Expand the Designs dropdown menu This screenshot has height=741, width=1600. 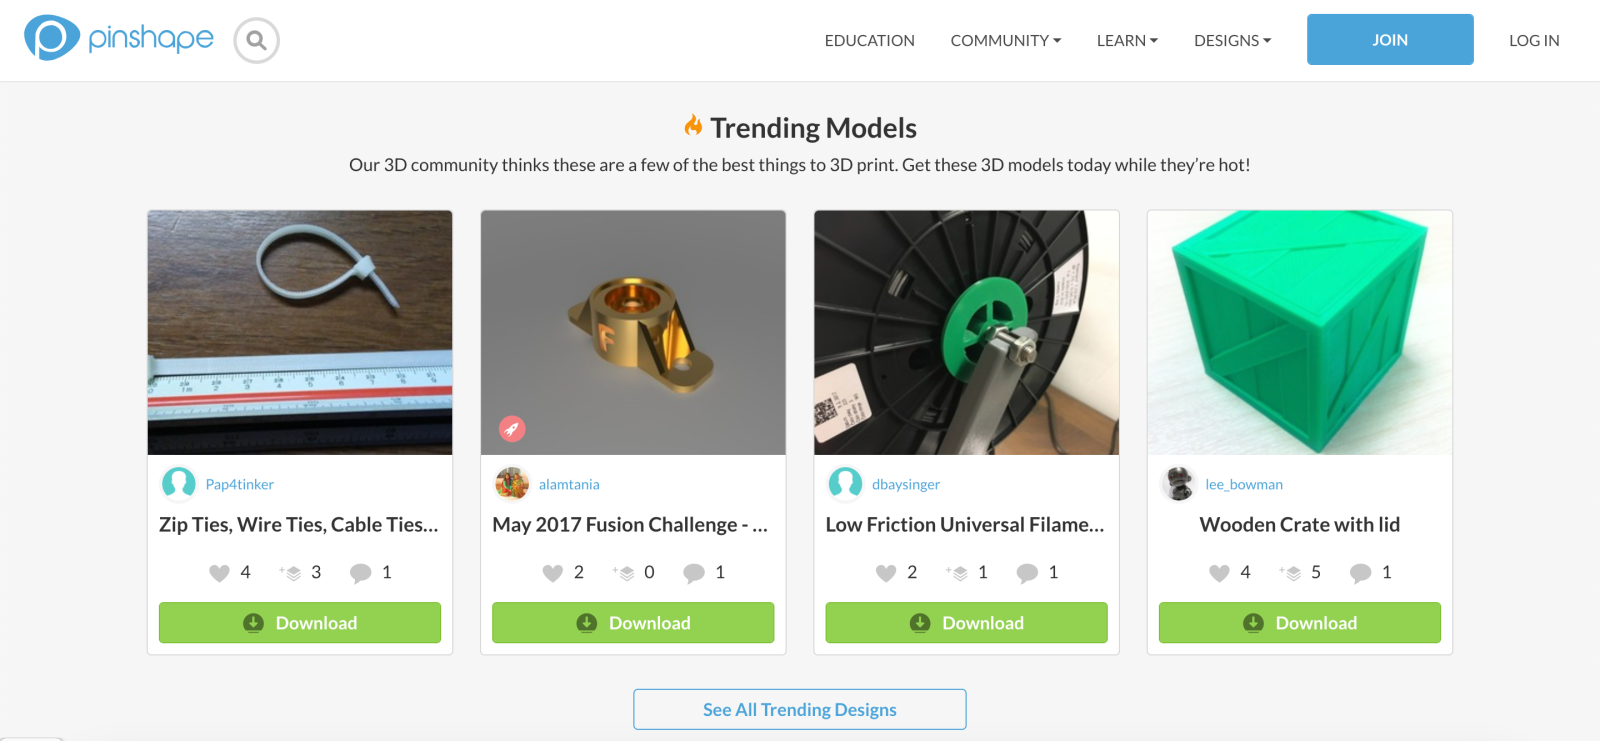coord(1232,41)
